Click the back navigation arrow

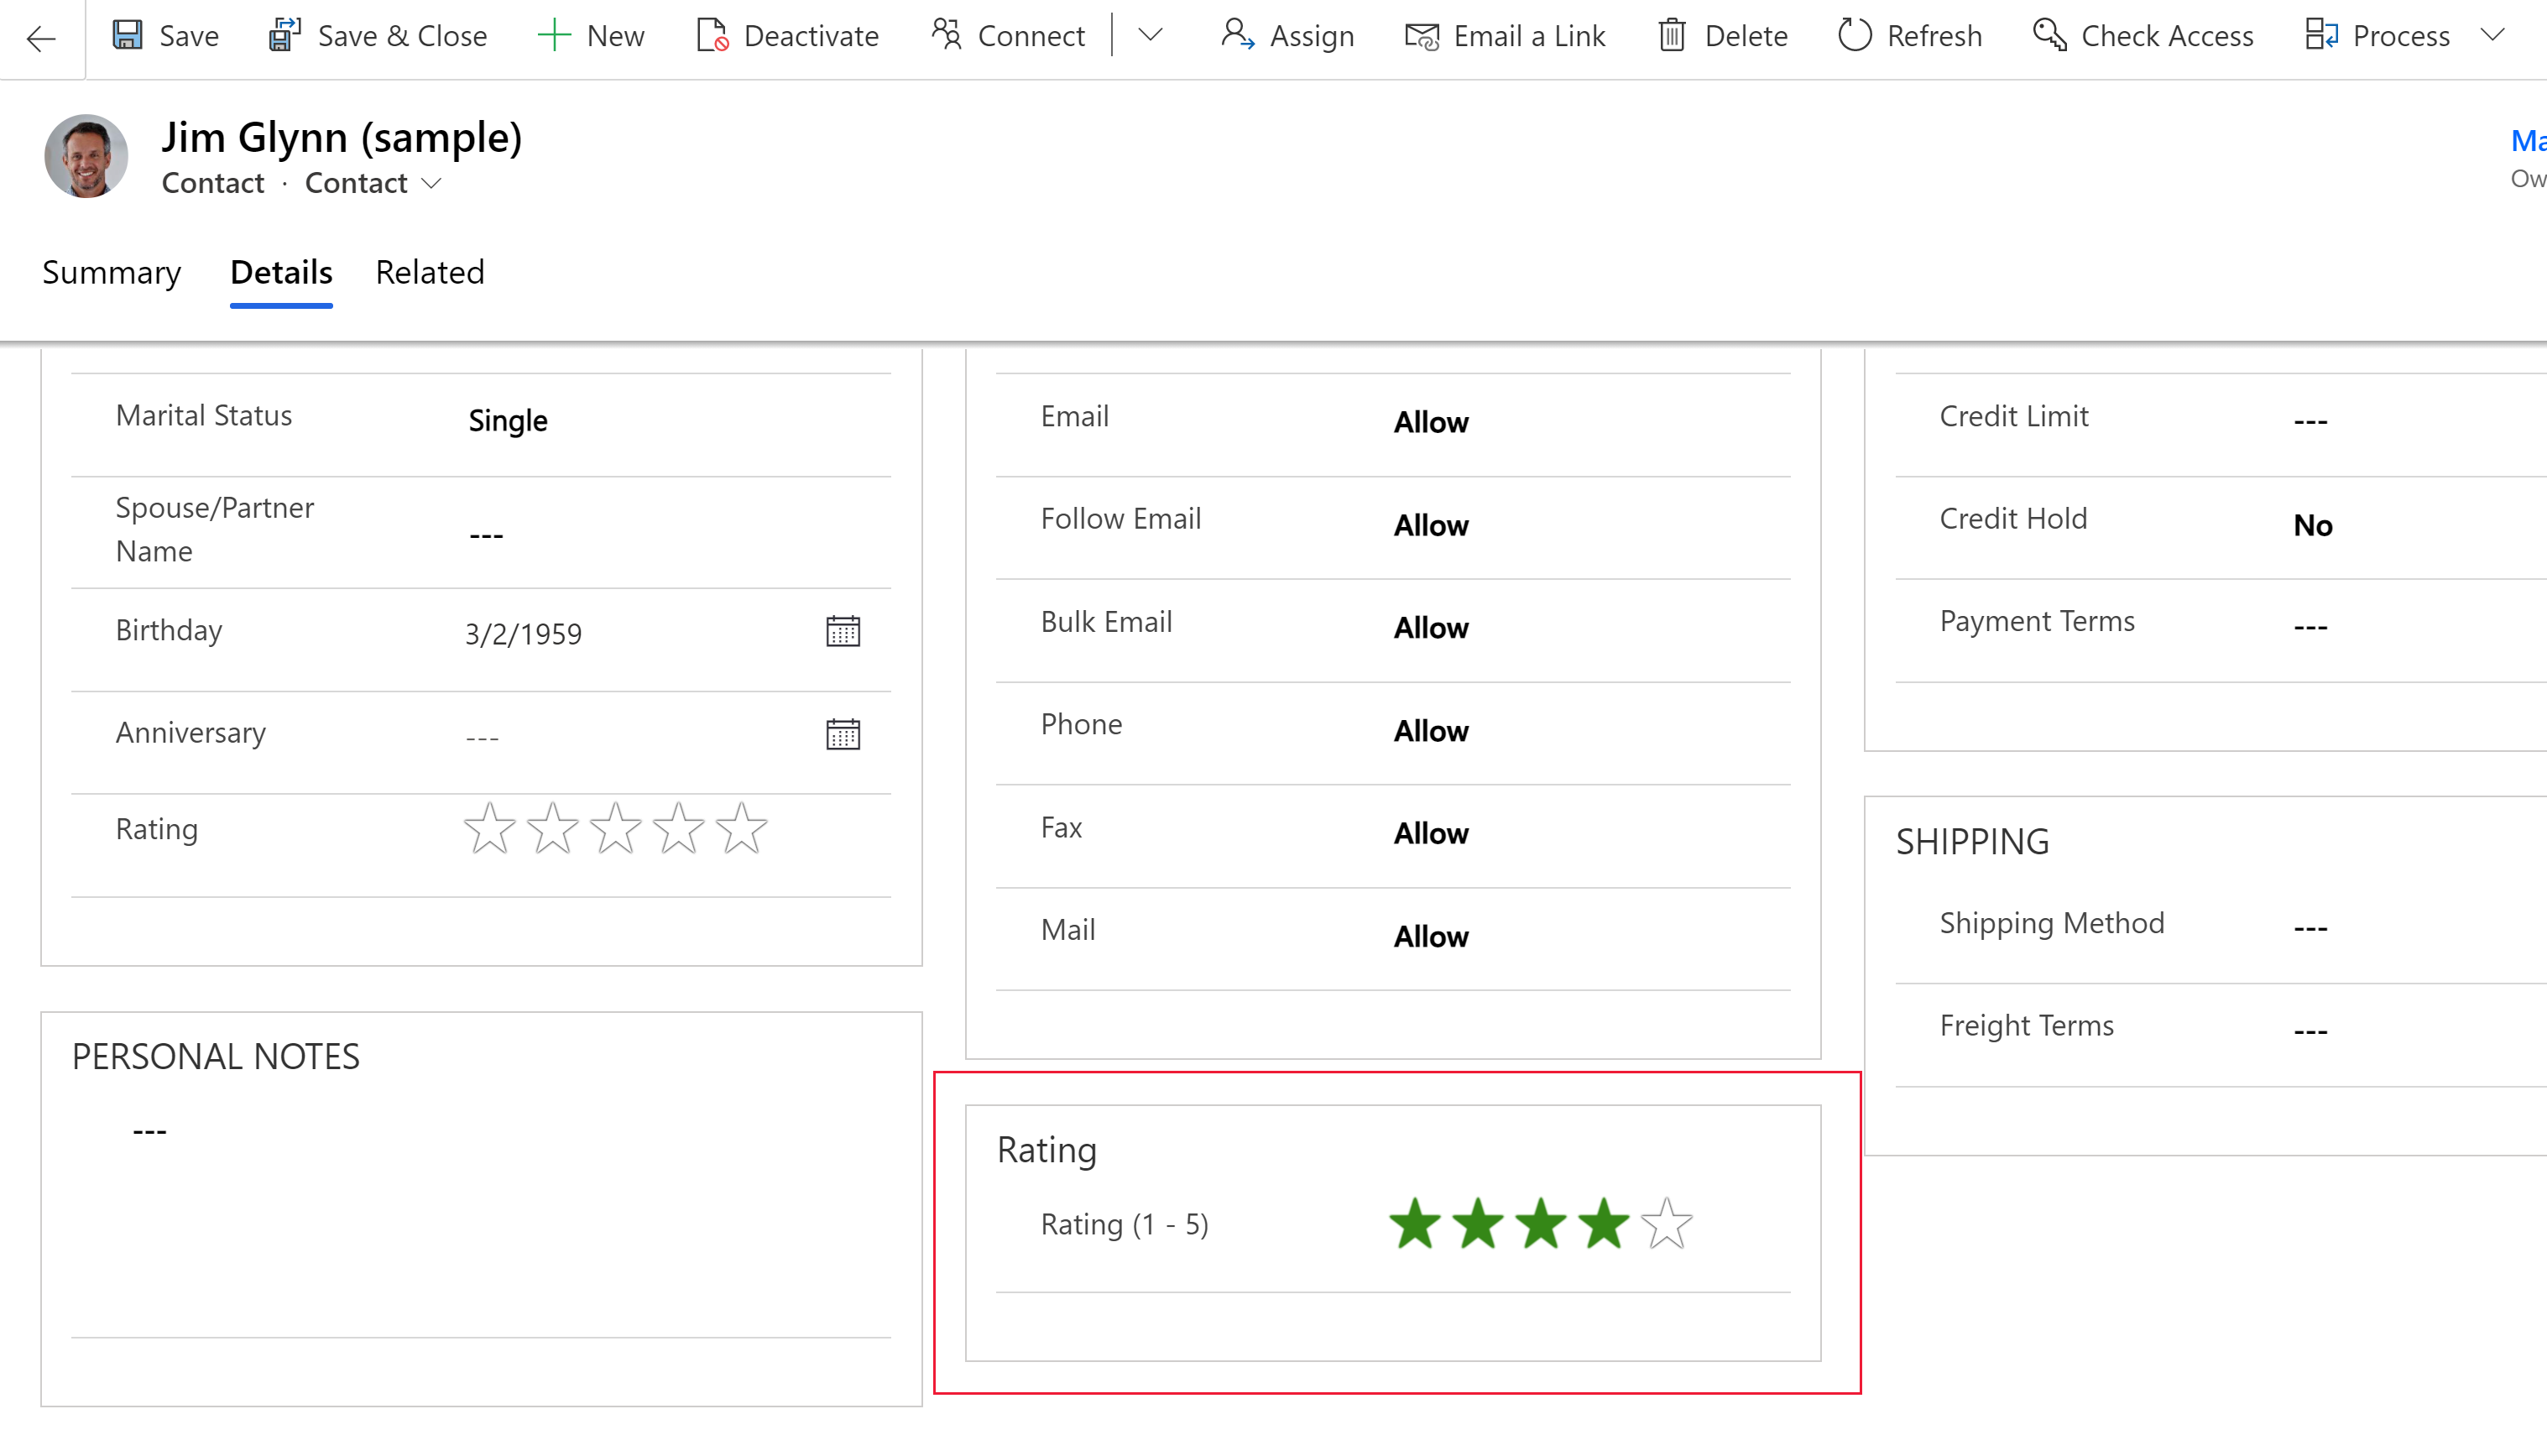[42, 35]
